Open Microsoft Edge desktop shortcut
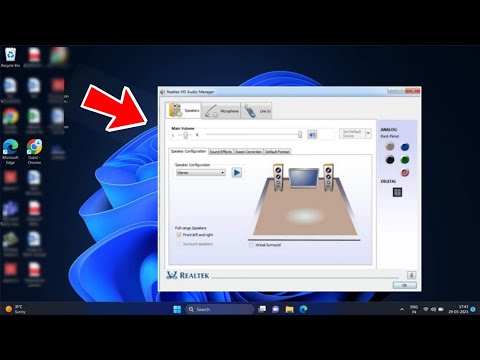 pos(10,152)
